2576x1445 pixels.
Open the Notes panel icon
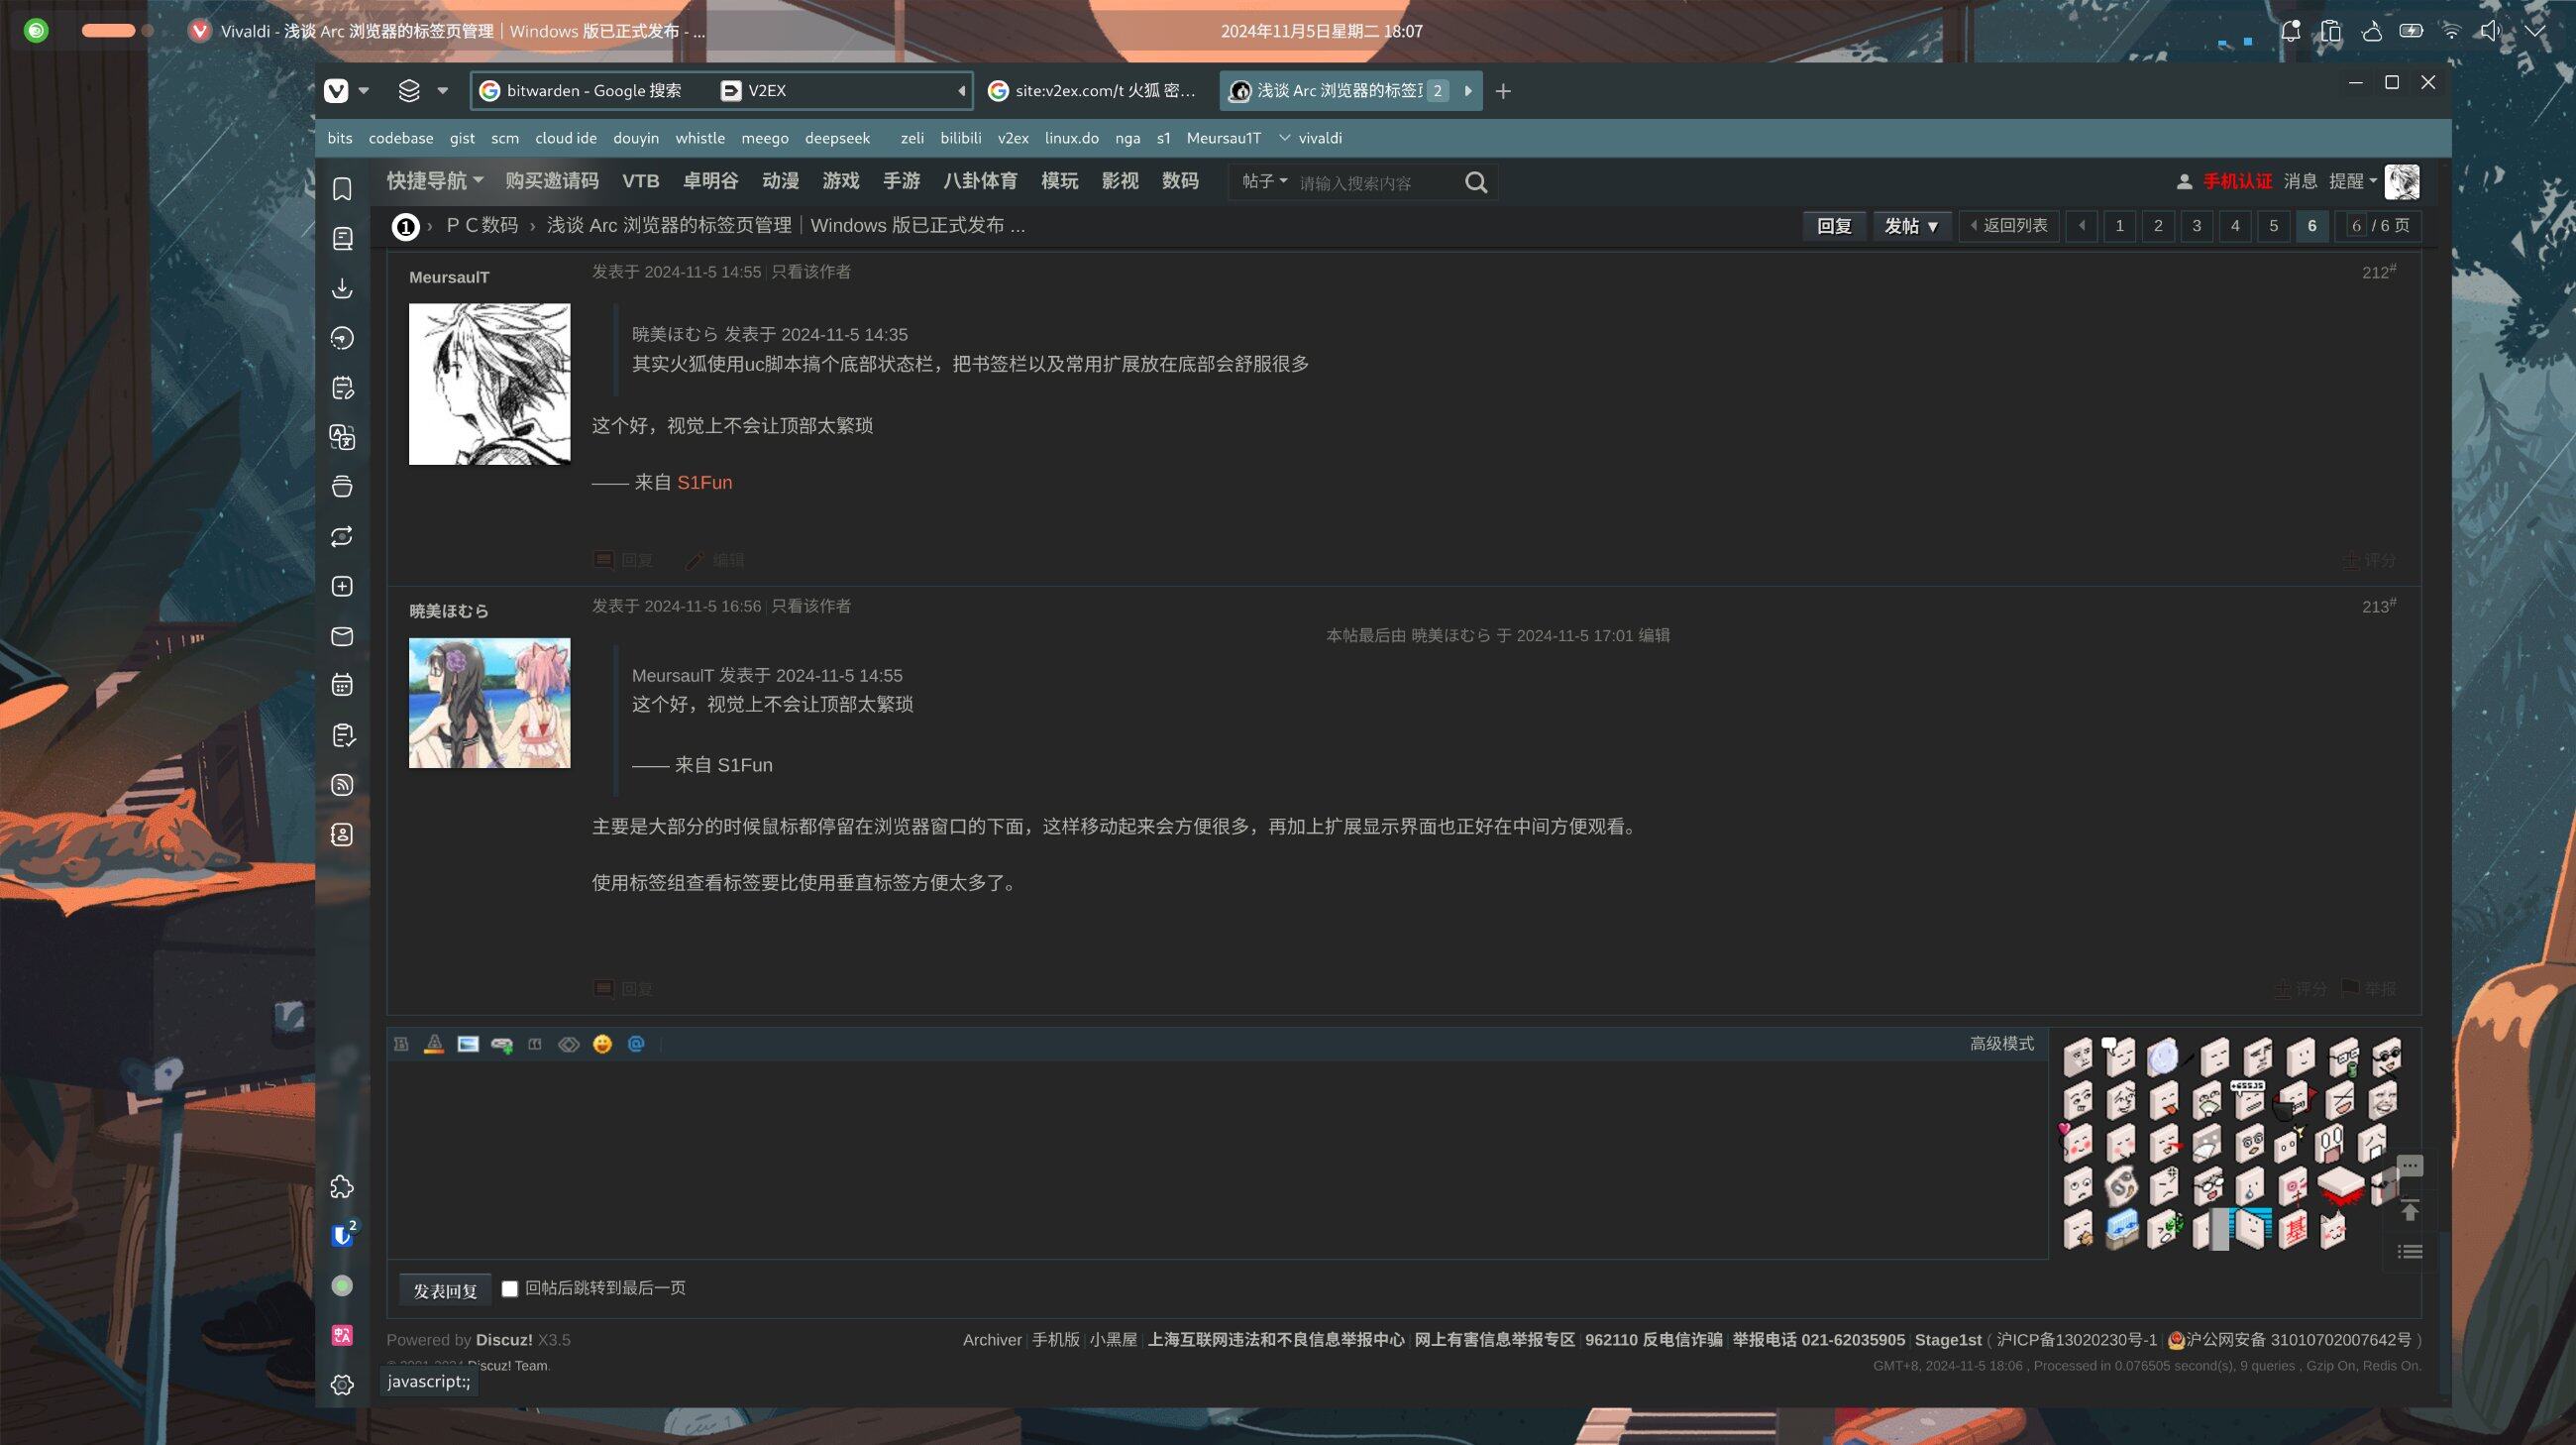pyautogui.click(x=342, y=387)
